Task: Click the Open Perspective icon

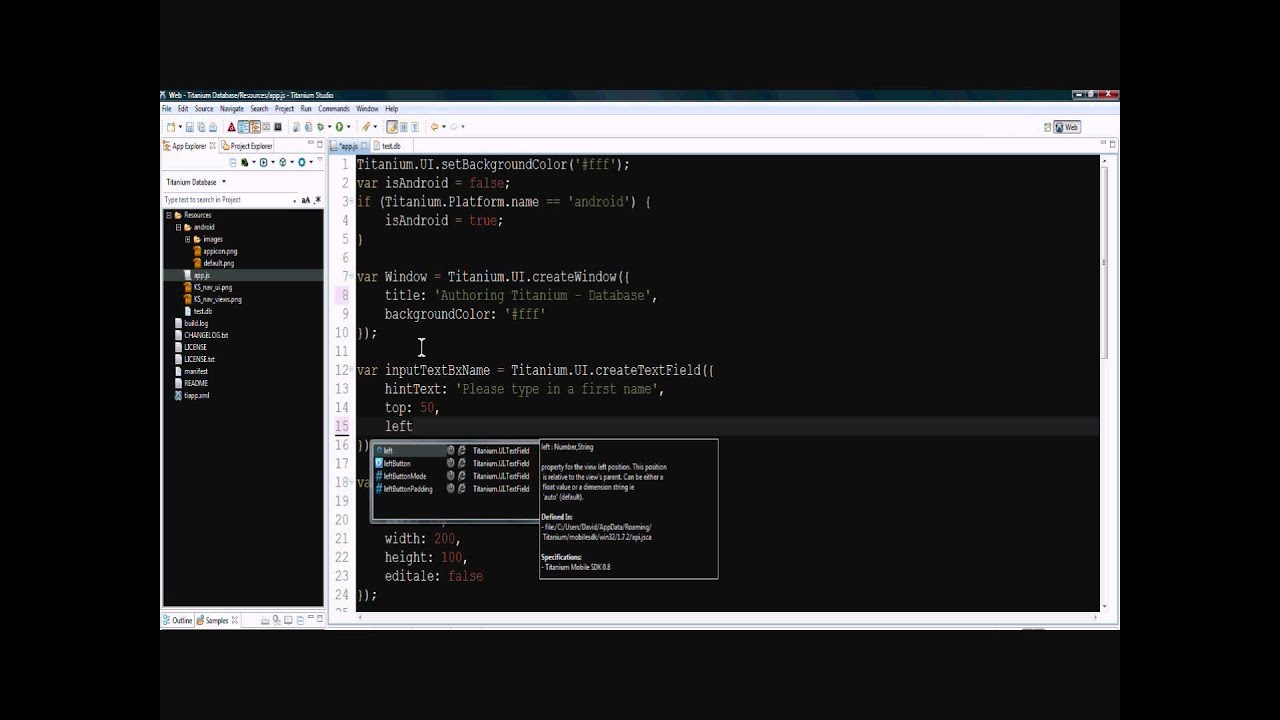Action: pos(1047,127)
